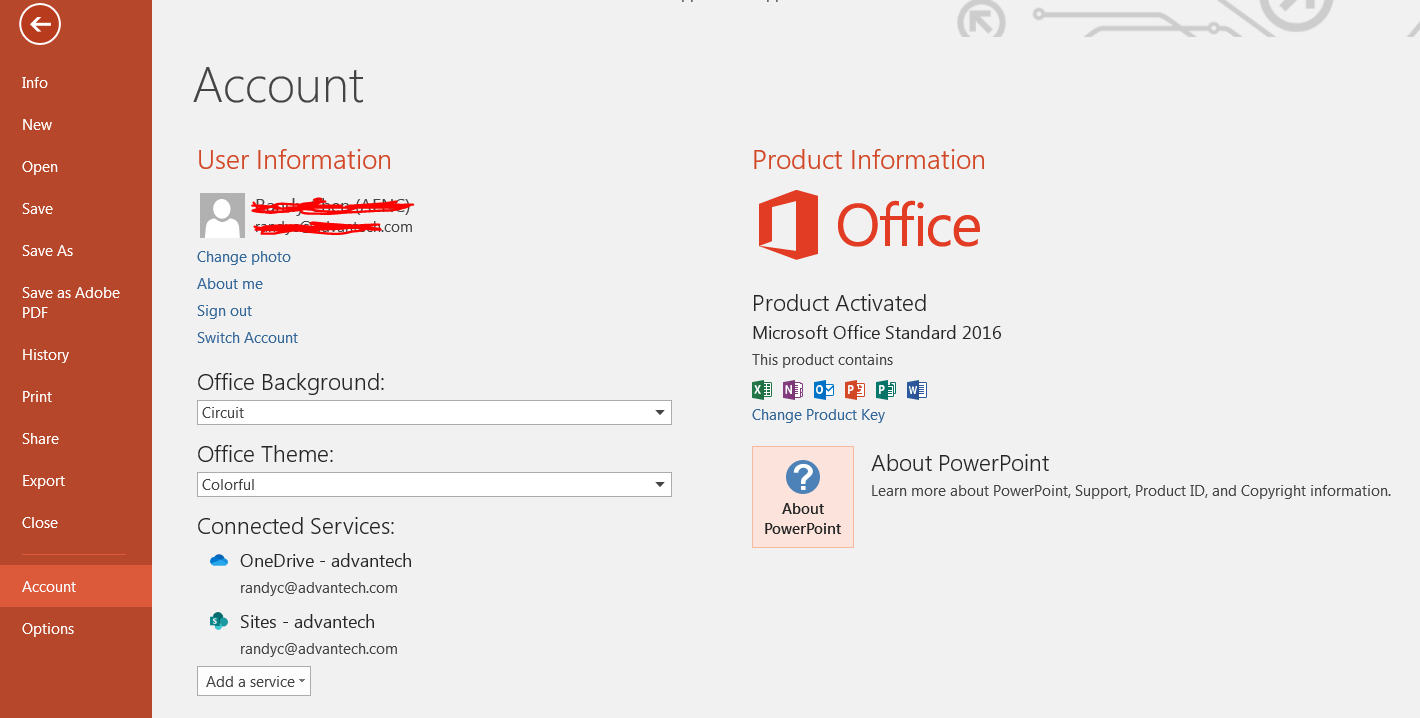
Task: Click the OneNote icon in product contents
Action: [793, 390]
